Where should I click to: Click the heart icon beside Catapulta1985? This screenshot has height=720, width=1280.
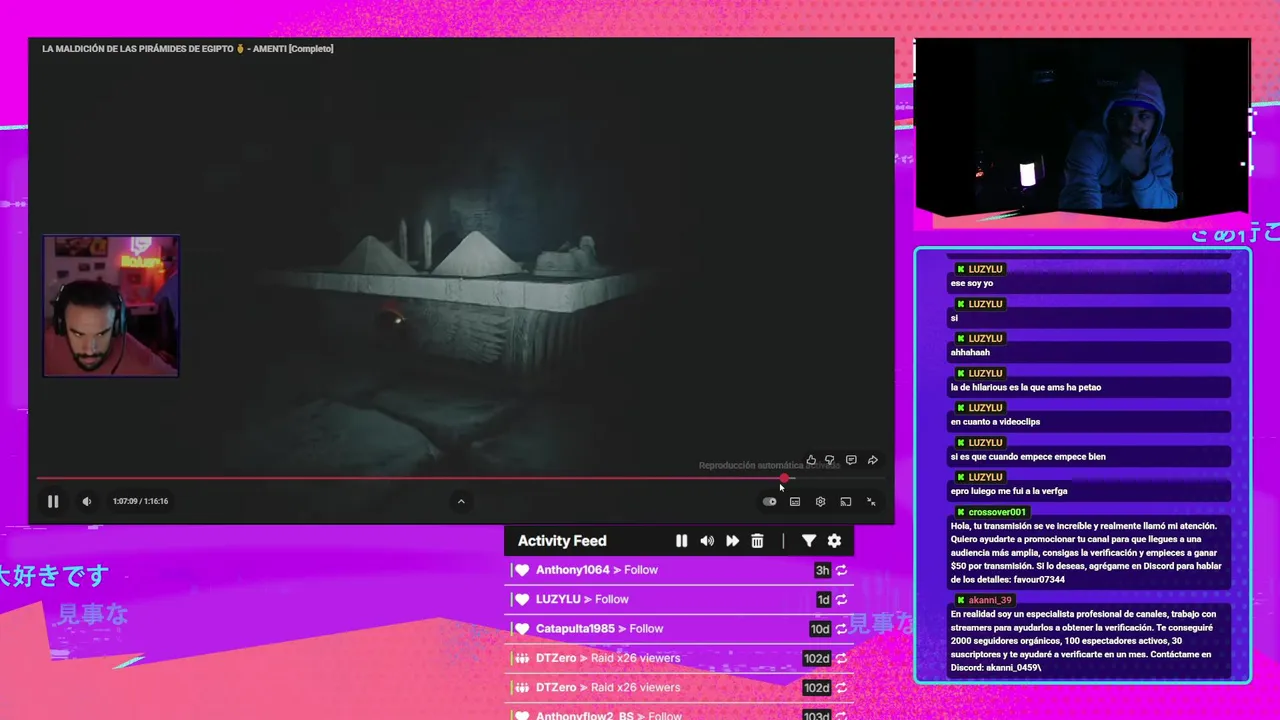click(521, 629)
